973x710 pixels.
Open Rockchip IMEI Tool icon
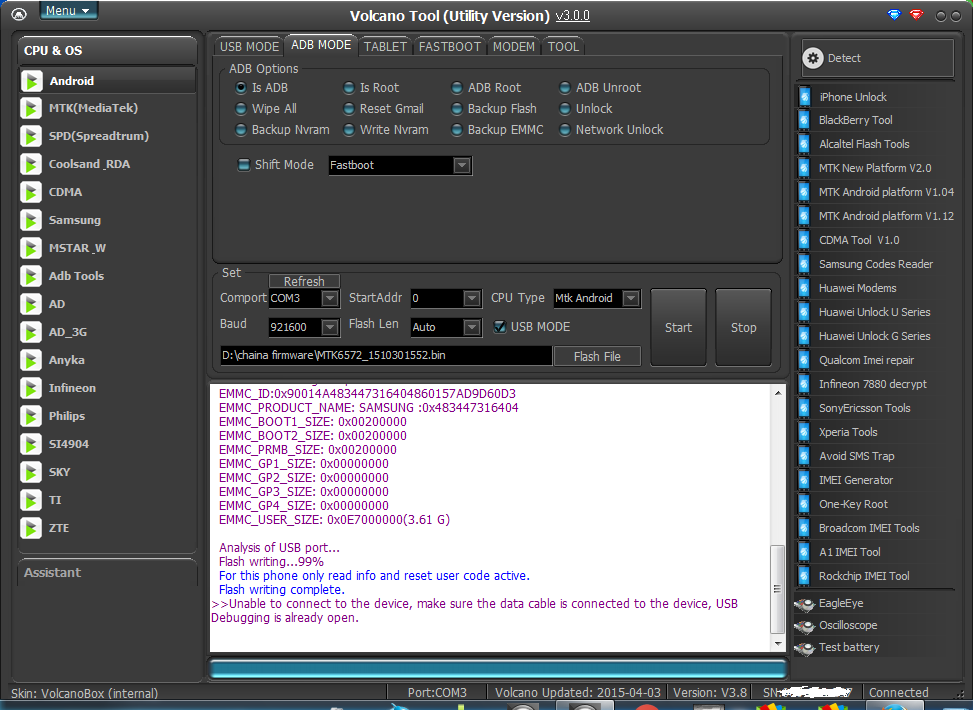coord(804,577)
